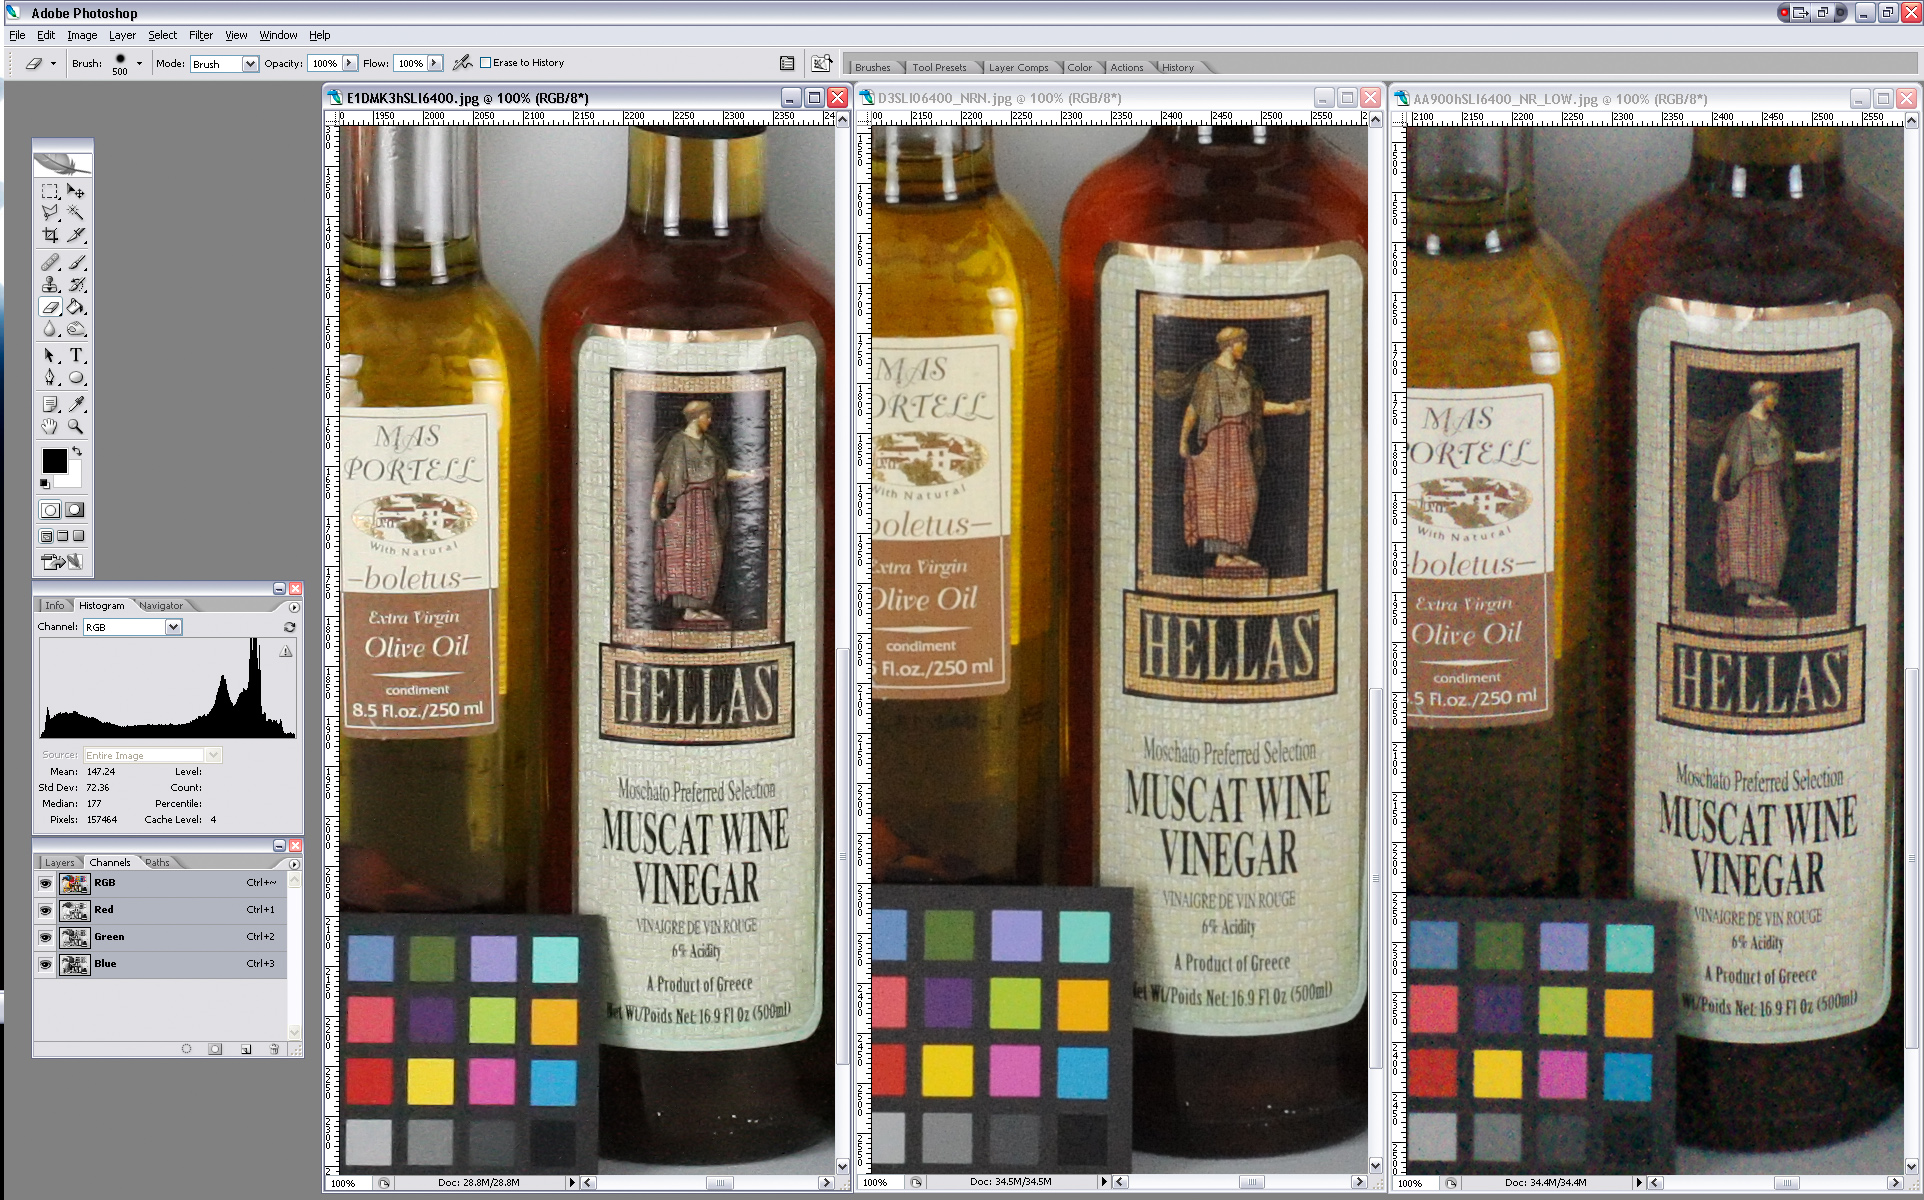Switch to Standard Mode editing
Image resolution: width=1924 pixels, height=1200 pixels.
tap(50, 510)
